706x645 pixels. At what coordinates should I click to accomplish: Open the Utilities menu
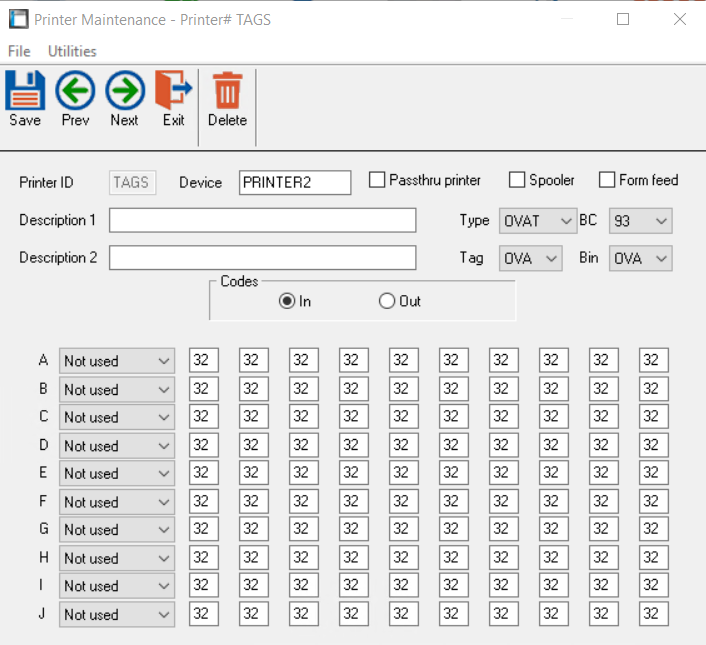pos(72,51)
